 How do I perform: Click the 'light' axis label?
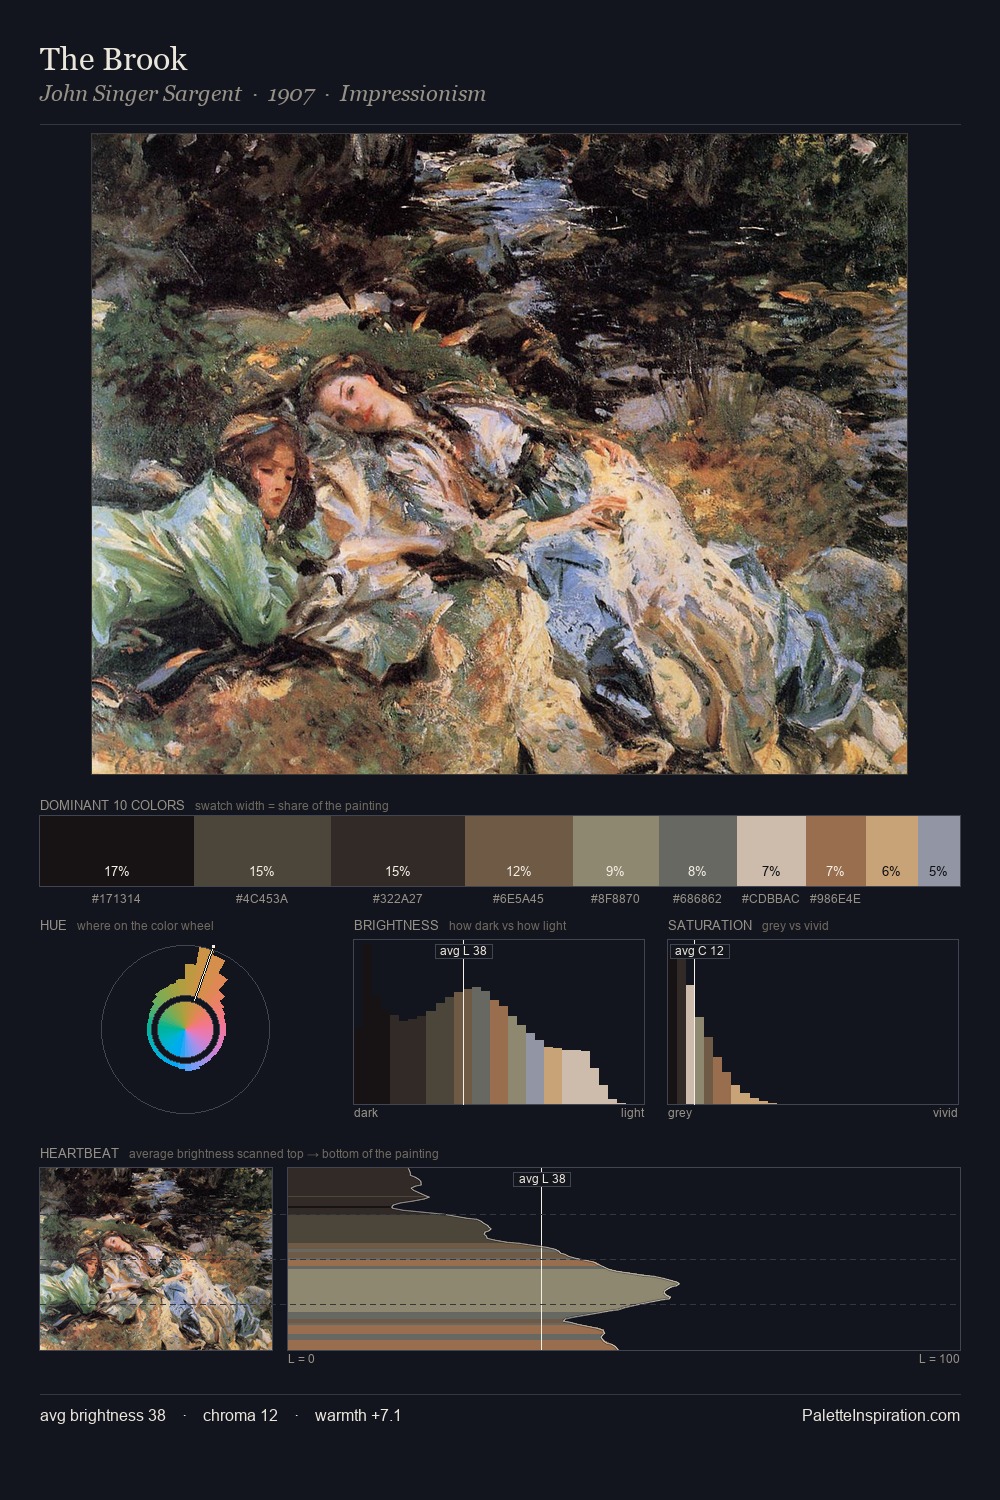(x=632, y=1113)
